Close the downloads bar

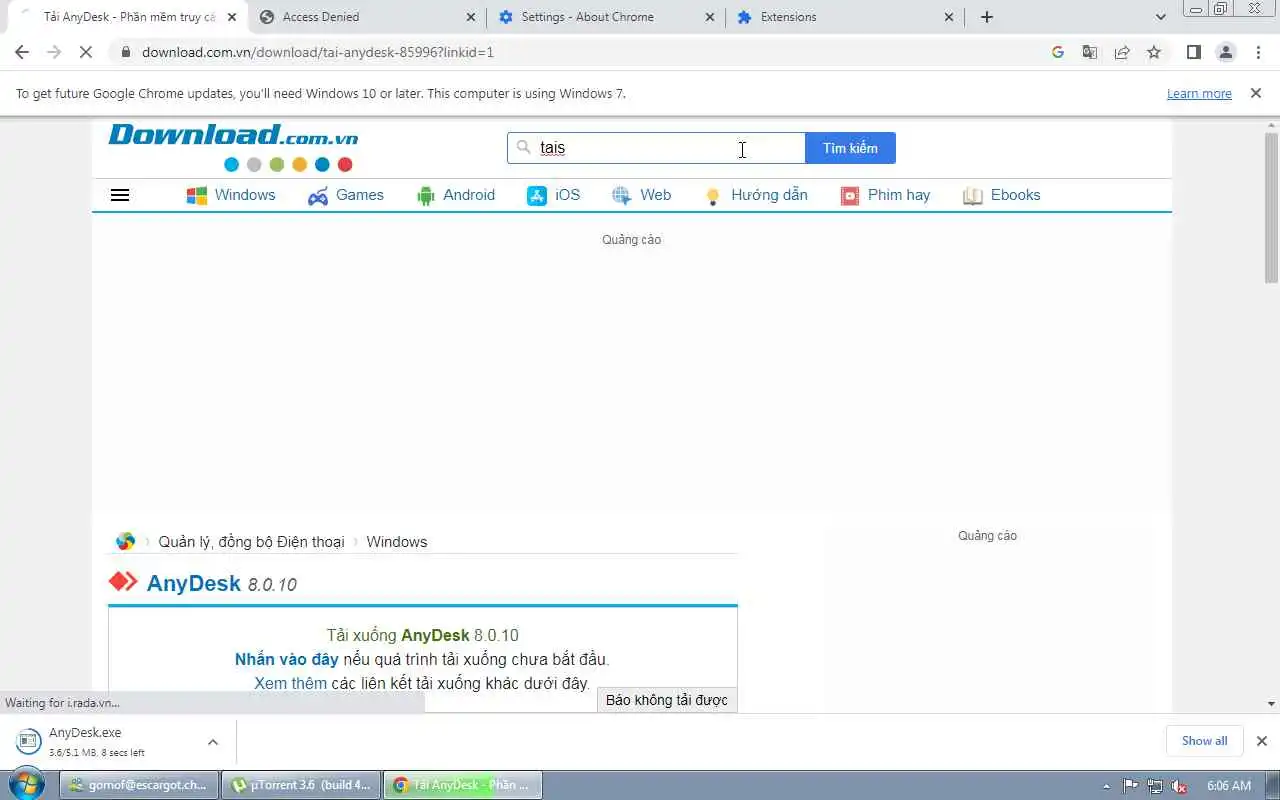(1262, 741)
